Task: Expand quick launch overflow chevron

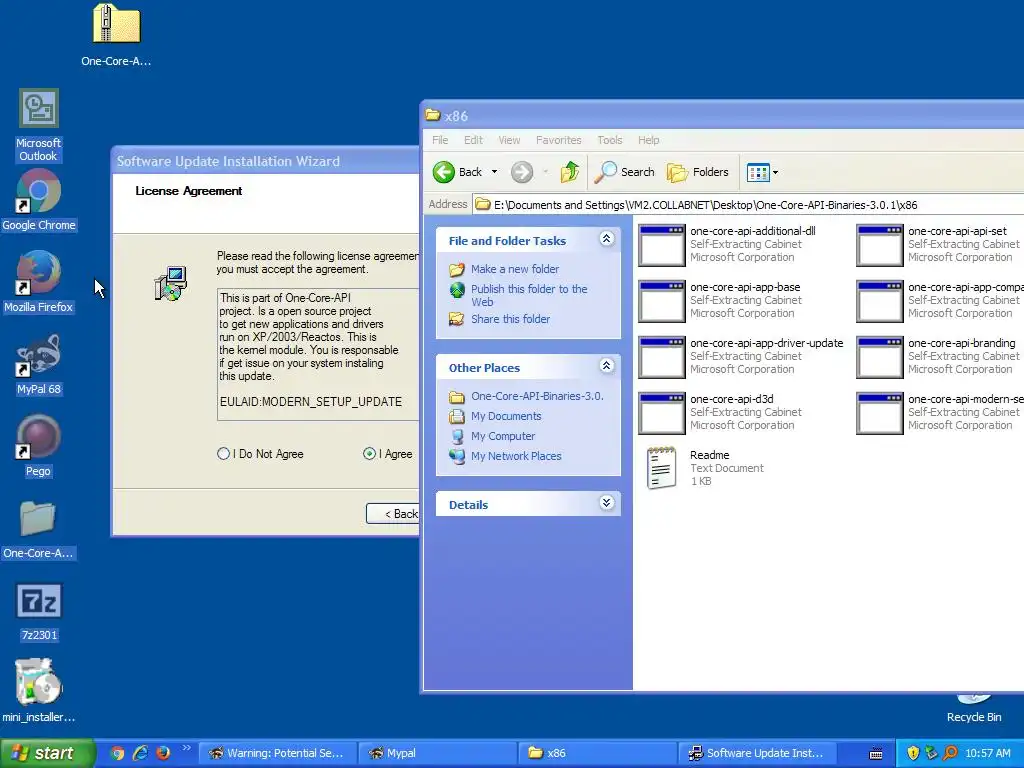Action: [x=186, y=748]
